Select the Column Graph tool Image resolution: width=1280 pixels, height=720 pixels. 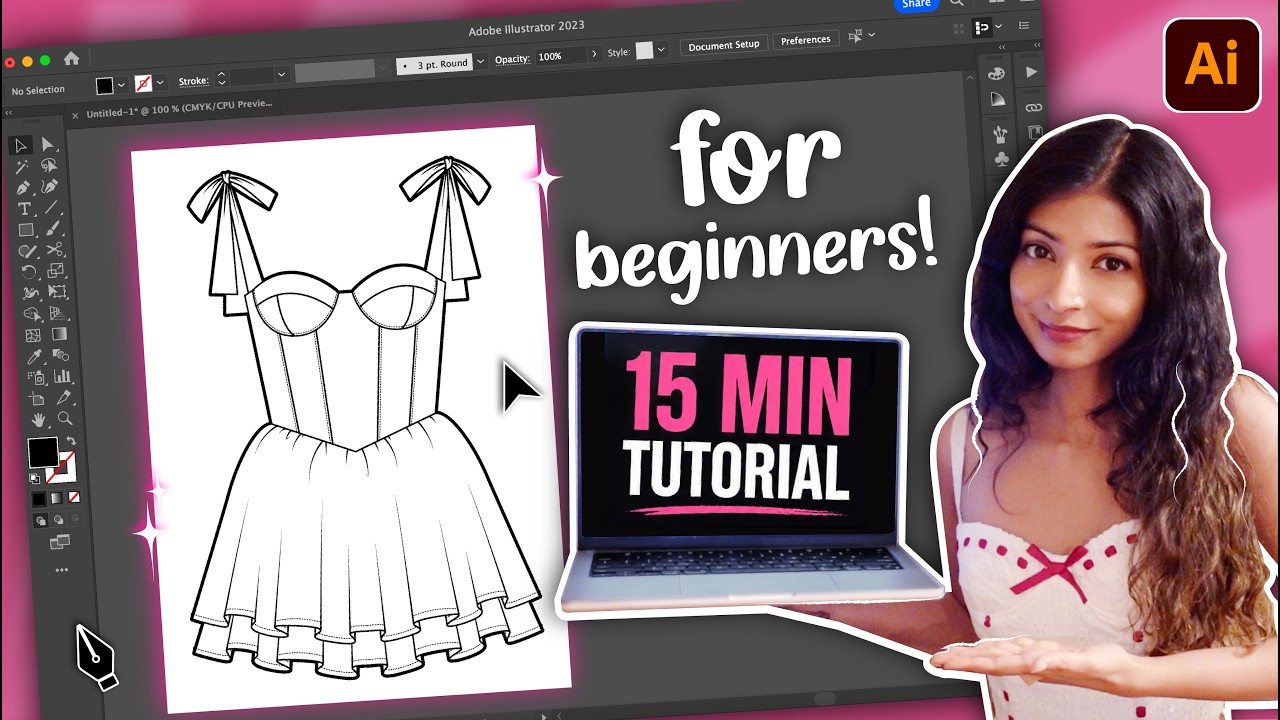click(63, 377)
